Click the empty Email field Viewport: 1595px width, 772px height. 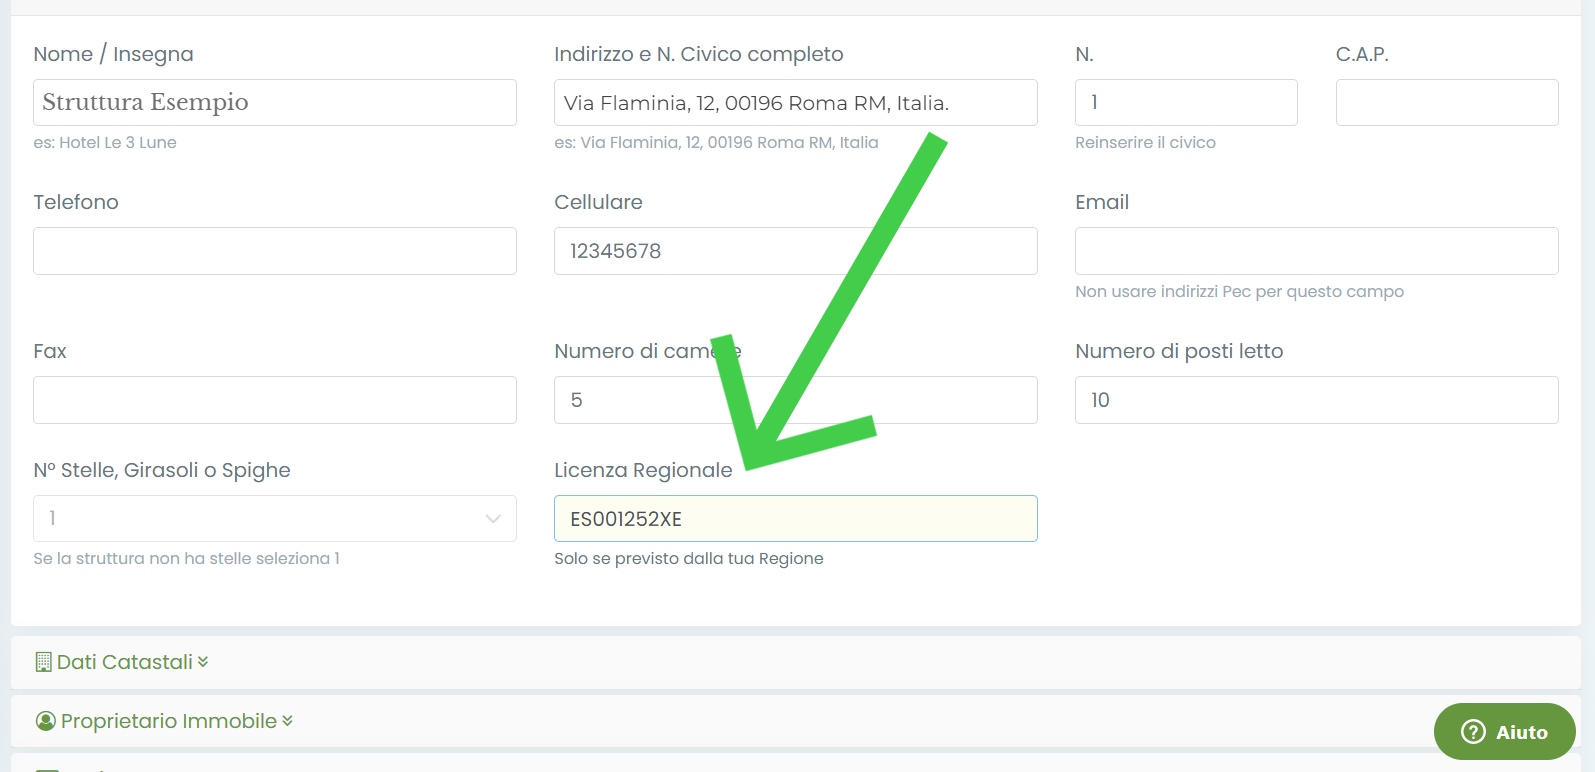(x=1316, y=251)
